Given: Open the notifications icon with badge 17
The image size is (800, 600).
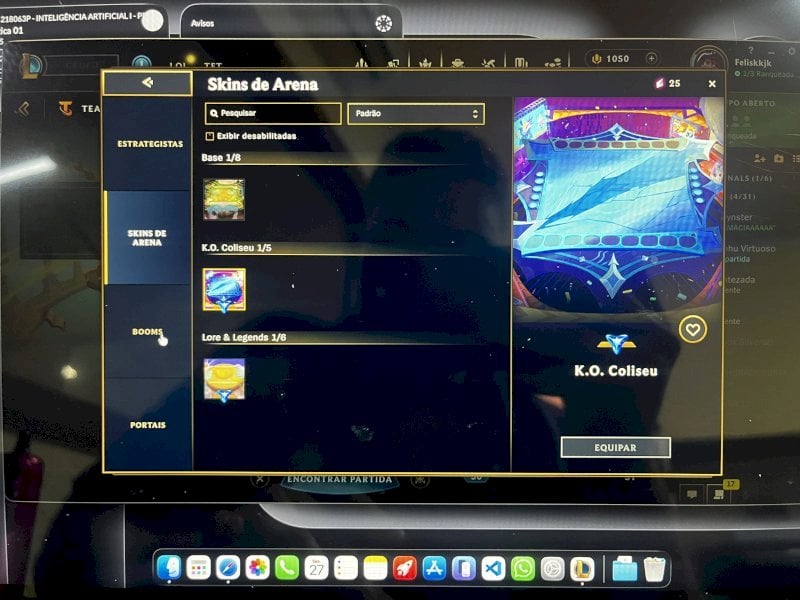Looking at the screenshot, I should tap(718, 494).
